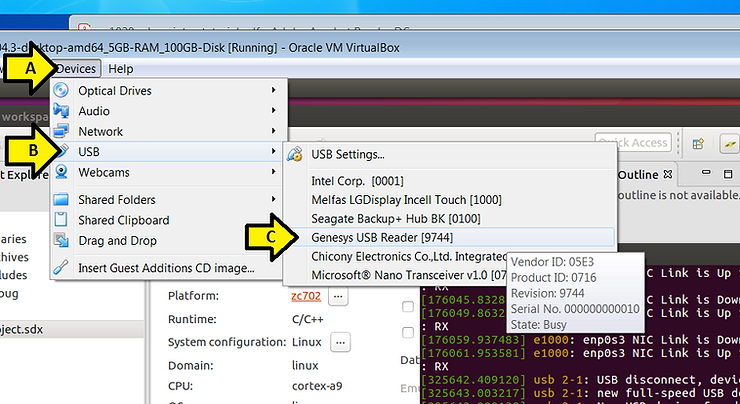Click the Drag and Drop icon
Image resolution: width=740 pixels, height=404 pixels.
pyautogui.click(x=61, y=240)
